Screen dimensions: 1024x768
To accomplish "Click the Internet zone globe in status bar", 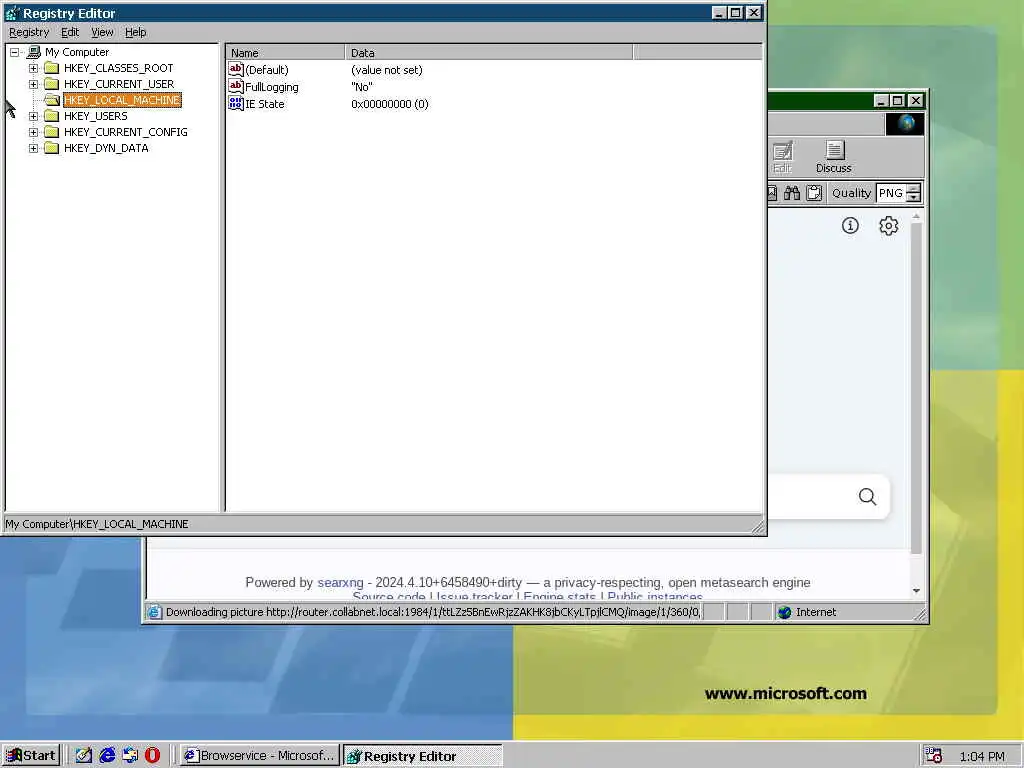I will (784, 612).
